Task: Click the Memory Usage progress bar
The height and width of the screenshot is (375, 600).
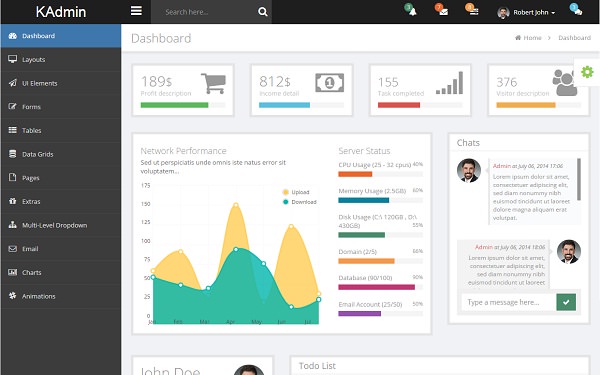Action: point(380,200)
